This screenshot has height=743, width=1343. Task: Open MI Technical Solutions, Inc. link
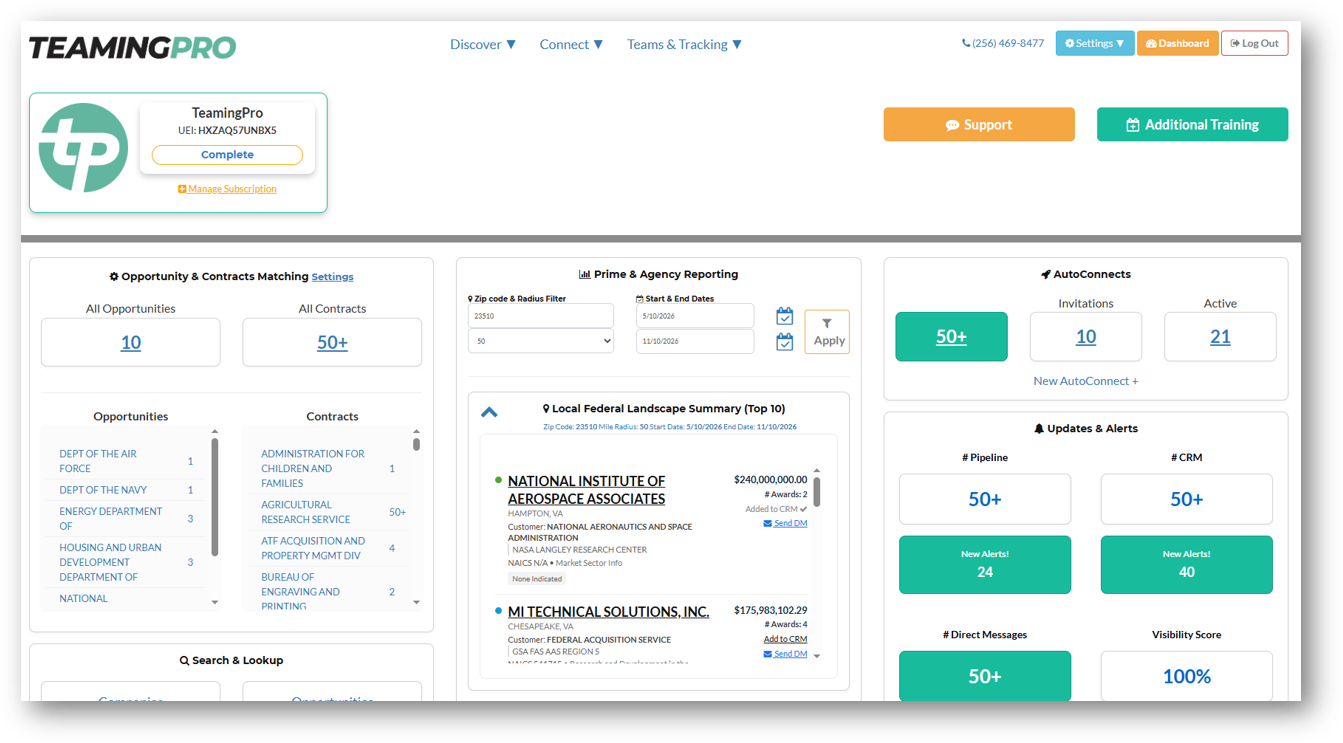coord(608,612)
